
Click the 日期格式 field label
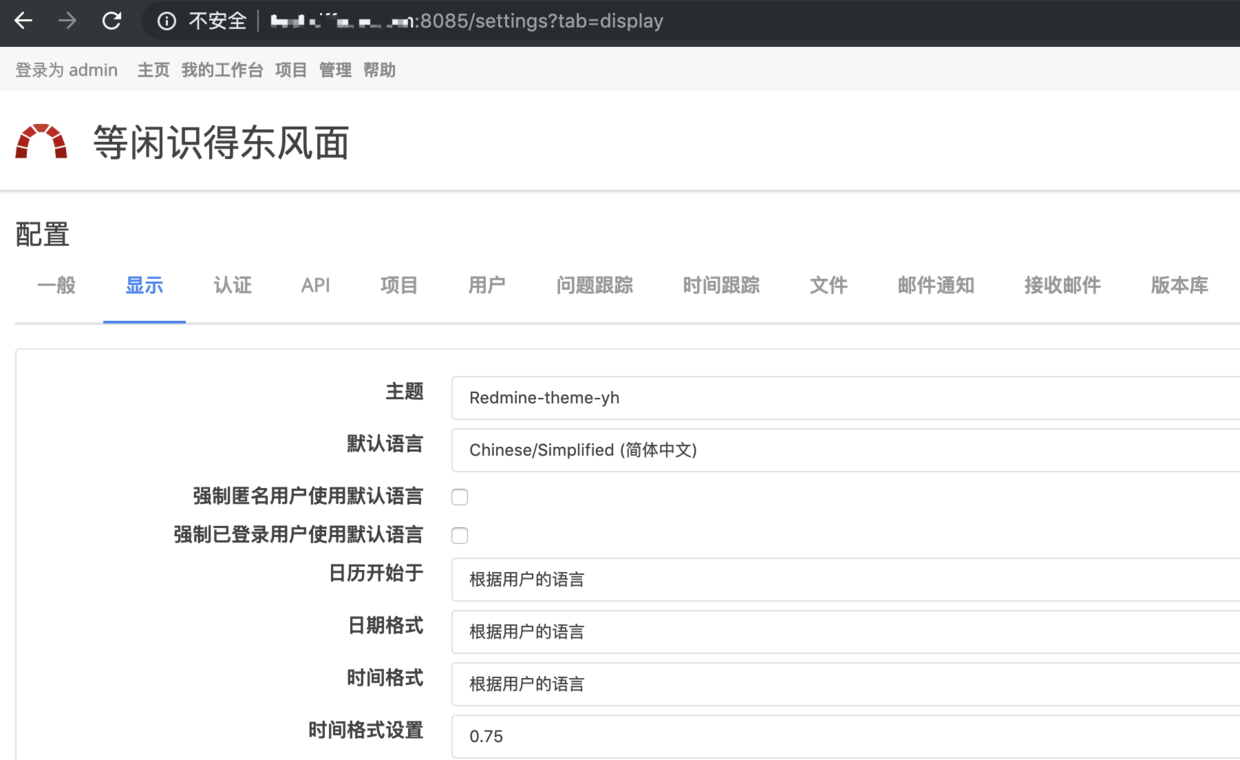coord(385,626)
